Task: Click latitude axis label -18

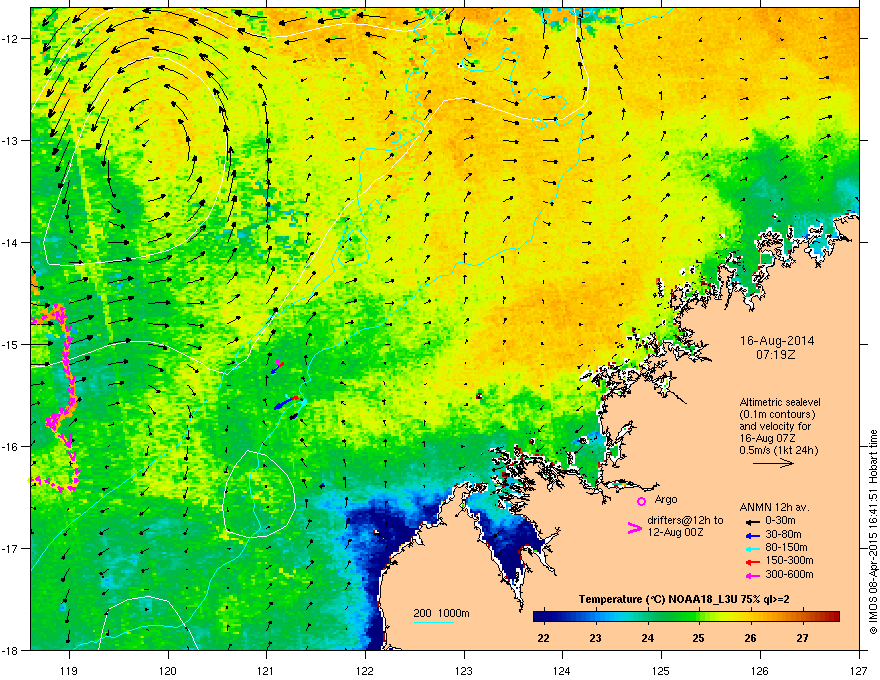Action: [x=11, y=650]
